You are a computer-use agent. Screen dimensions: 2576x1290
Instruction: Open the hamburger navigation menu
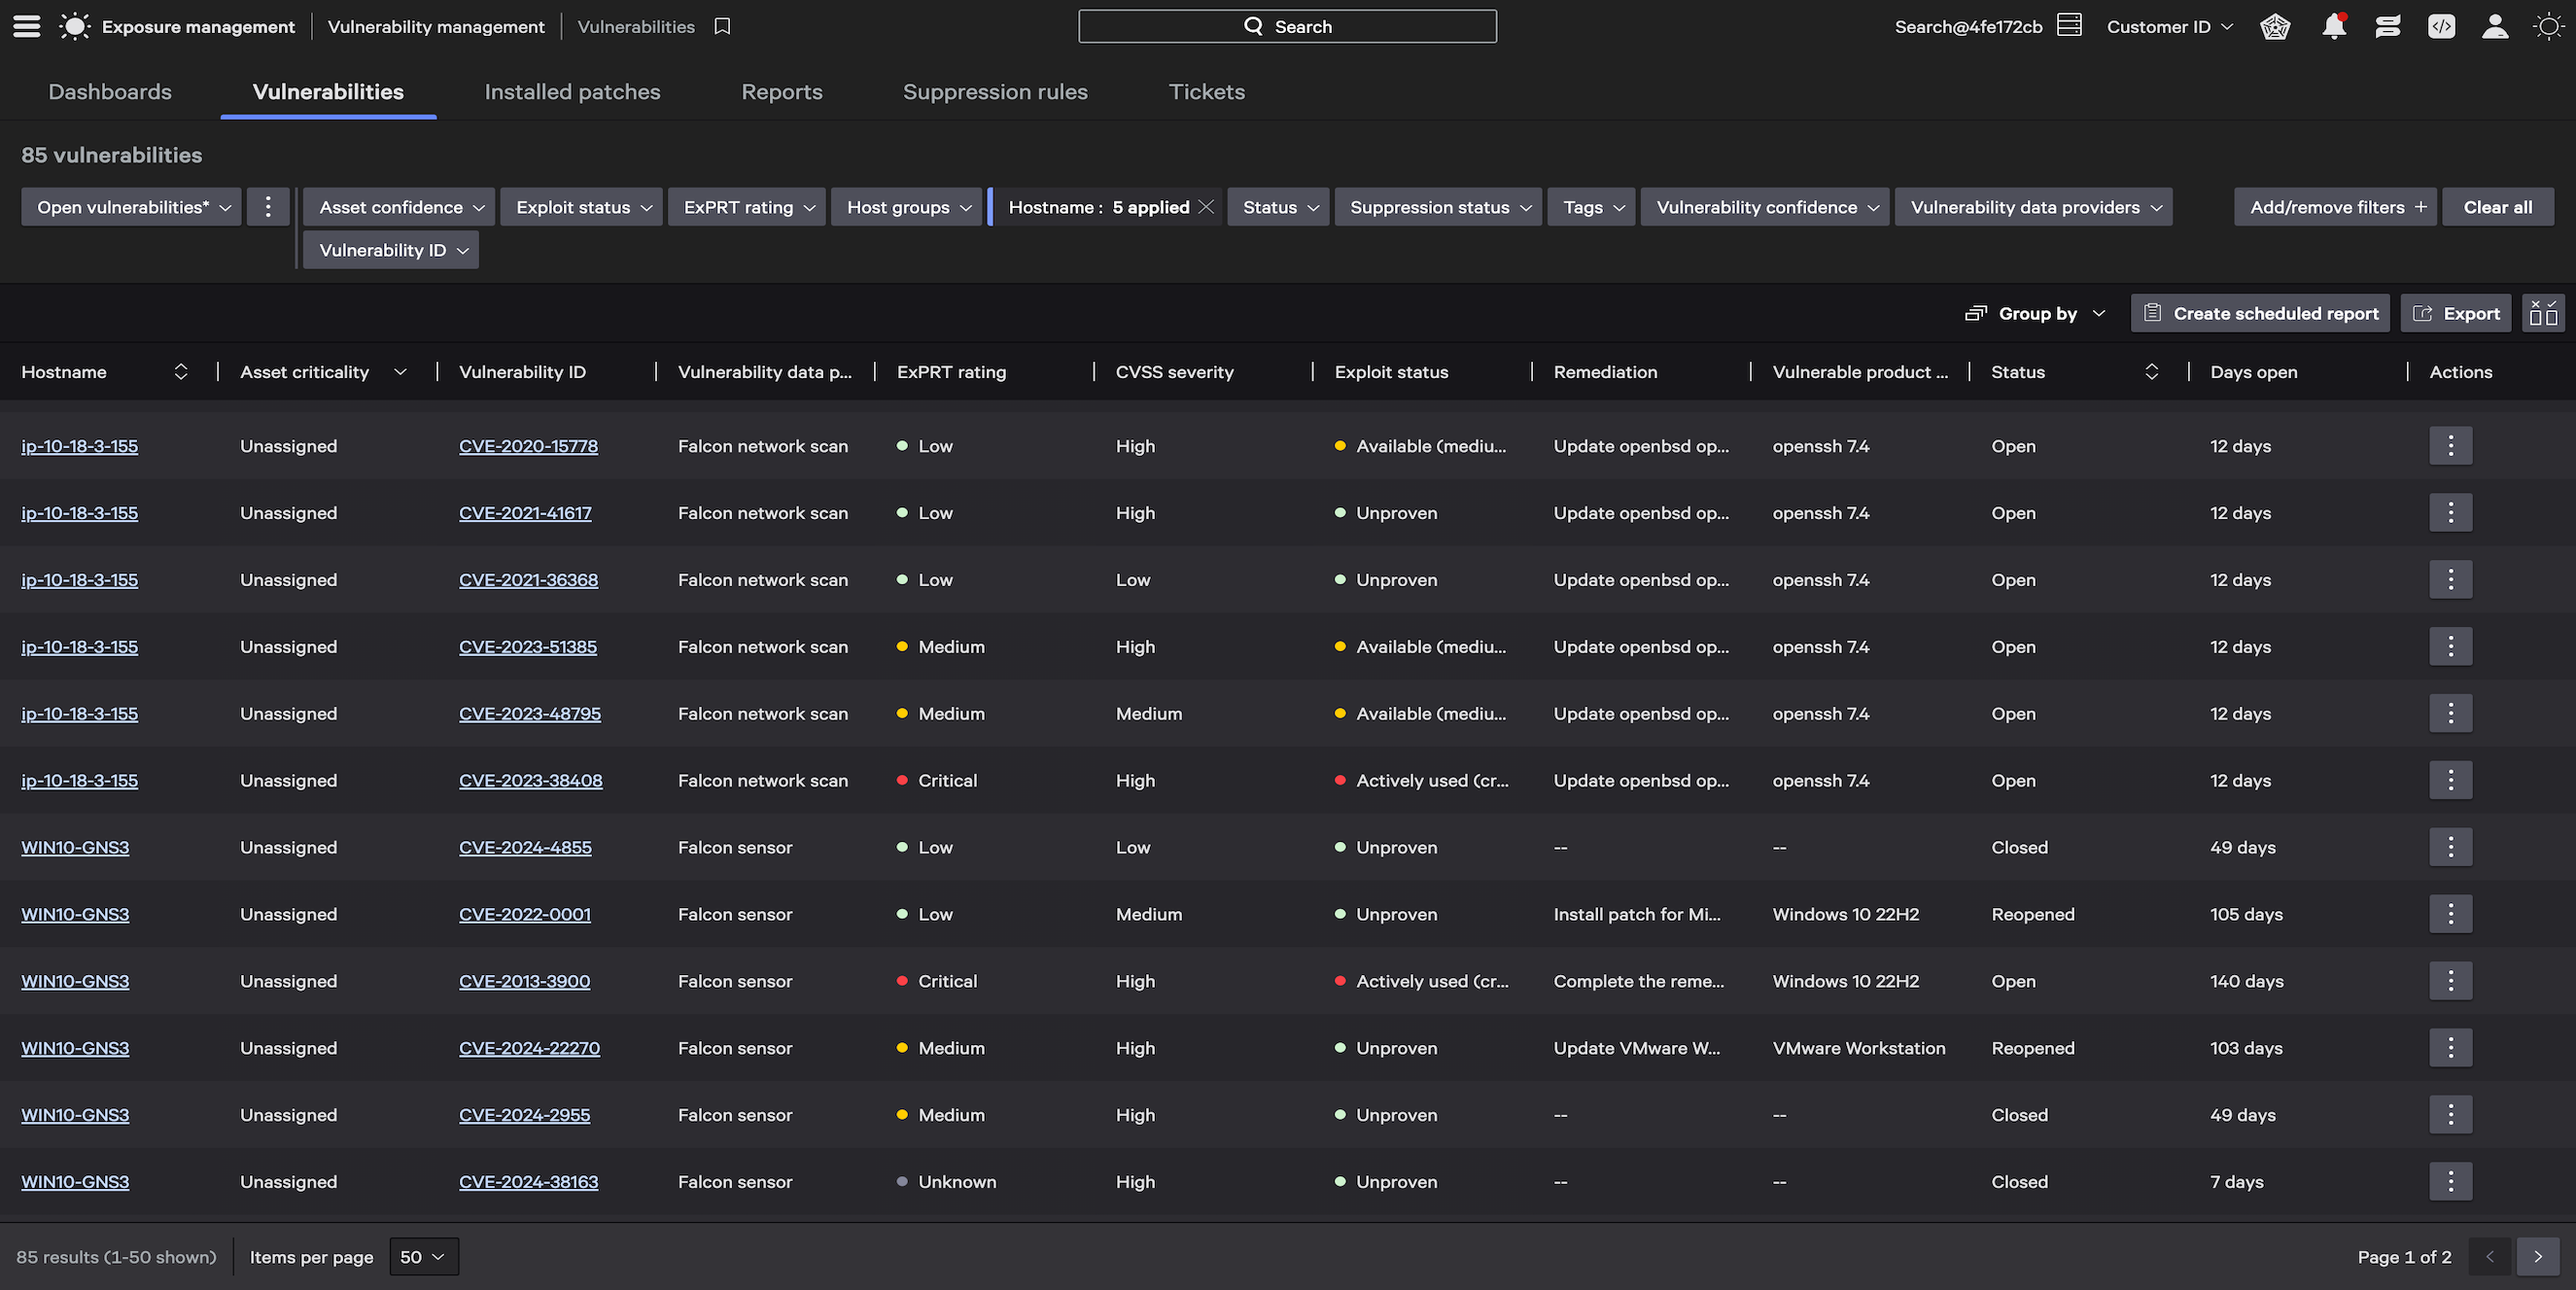point(25,26)
